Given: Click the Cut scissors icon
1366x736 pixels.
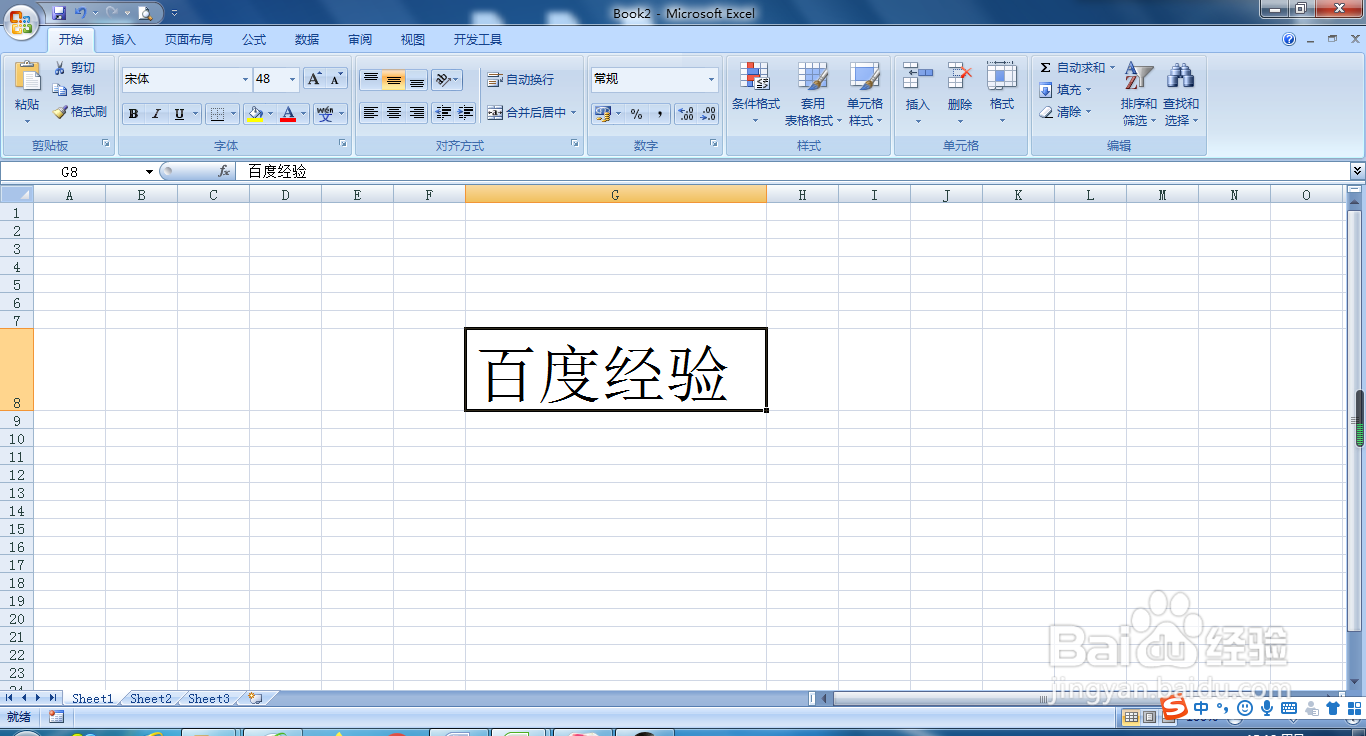Looking at the screenshot, I should 60,68.
